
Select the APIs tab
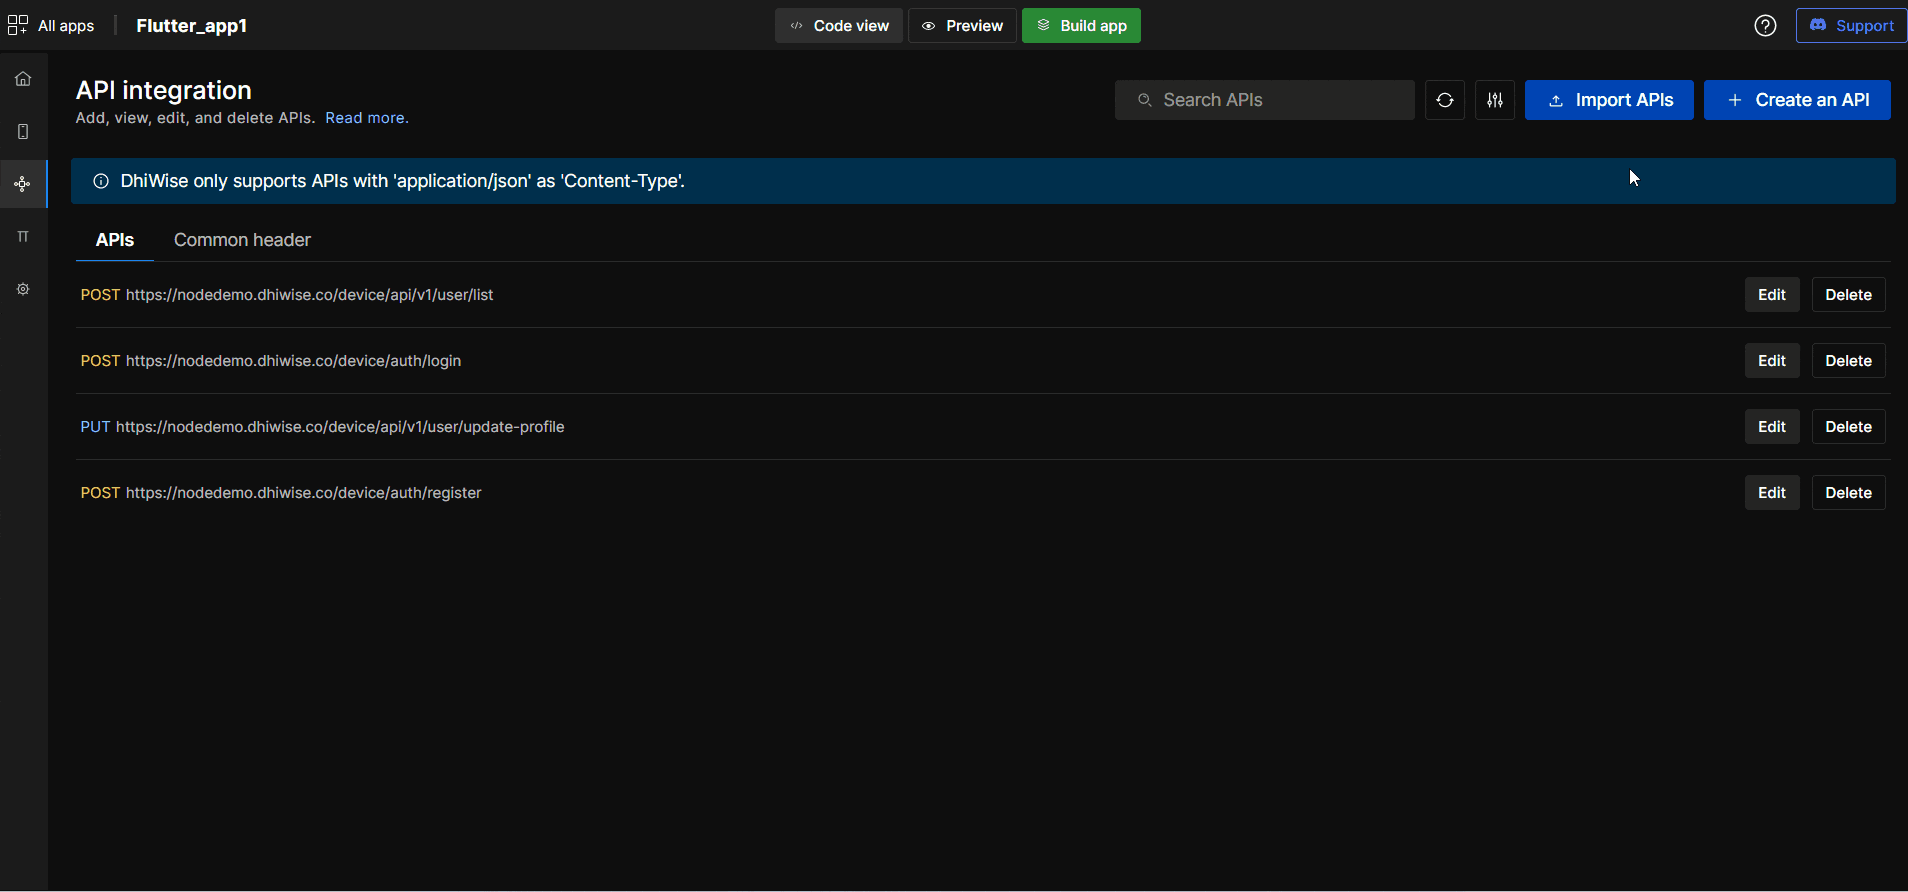coord(114,240)
